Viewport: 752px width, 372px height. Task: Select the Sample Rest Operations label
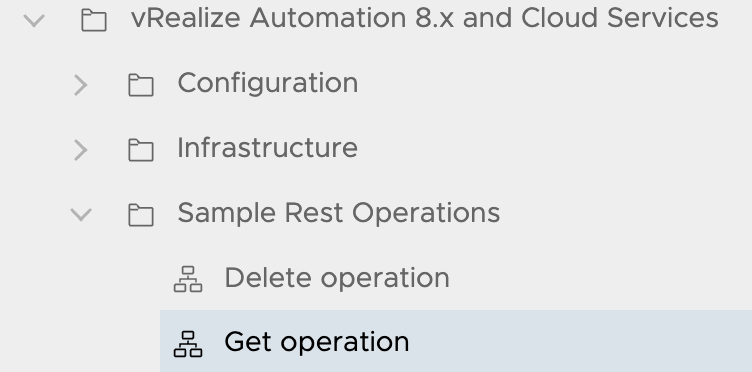click(339, 213)
